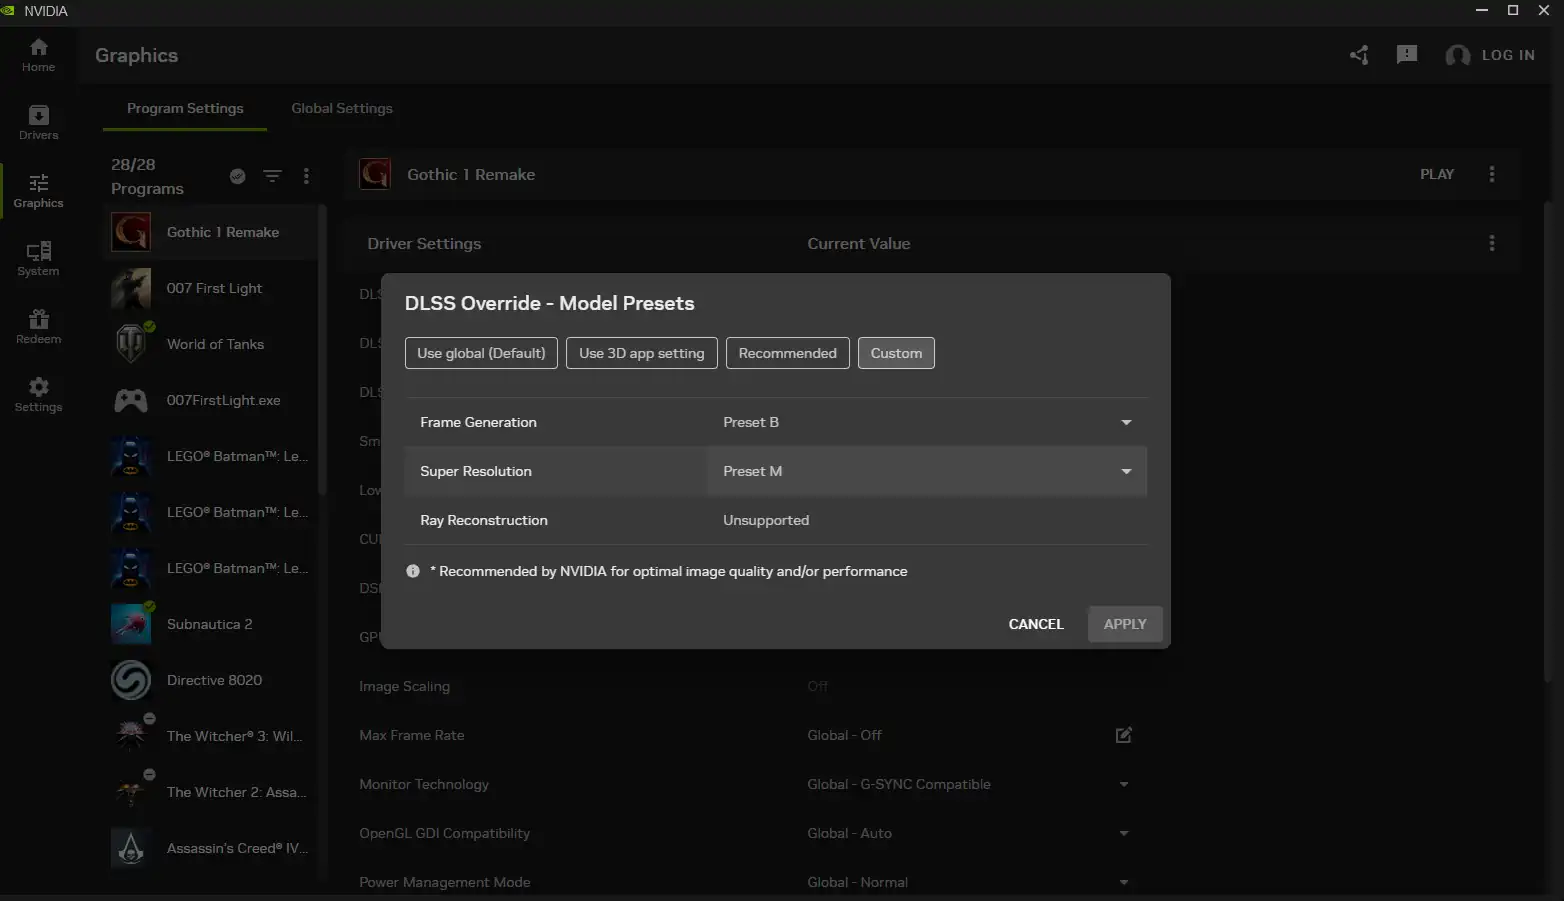Select Subnautica 2 in programs list

[x=210, y=624]
